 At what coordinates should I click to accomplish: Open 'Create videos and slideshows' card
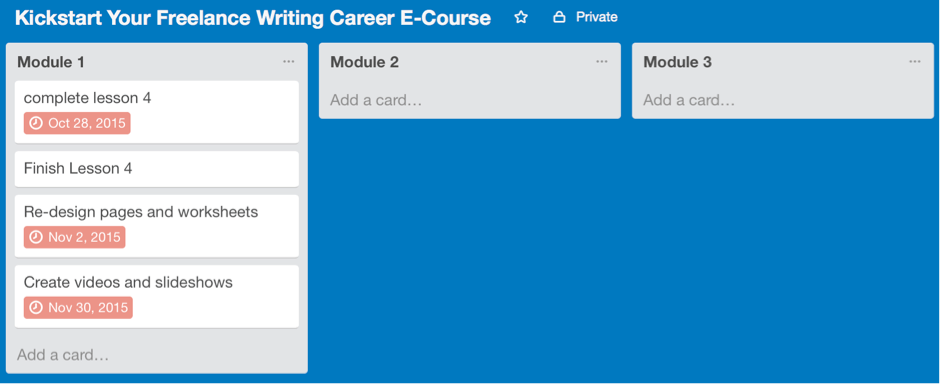(156, 297)
